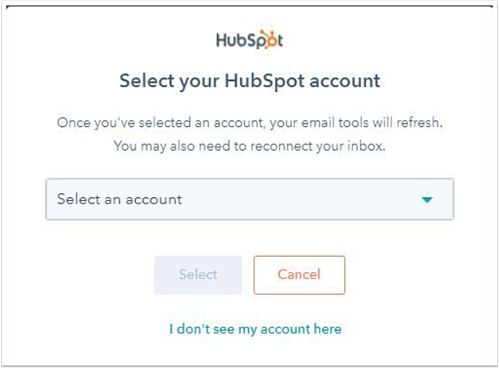This screenshot has width=499, height=368.
Task: Cancel the account selection dialog
Action: 299,275
